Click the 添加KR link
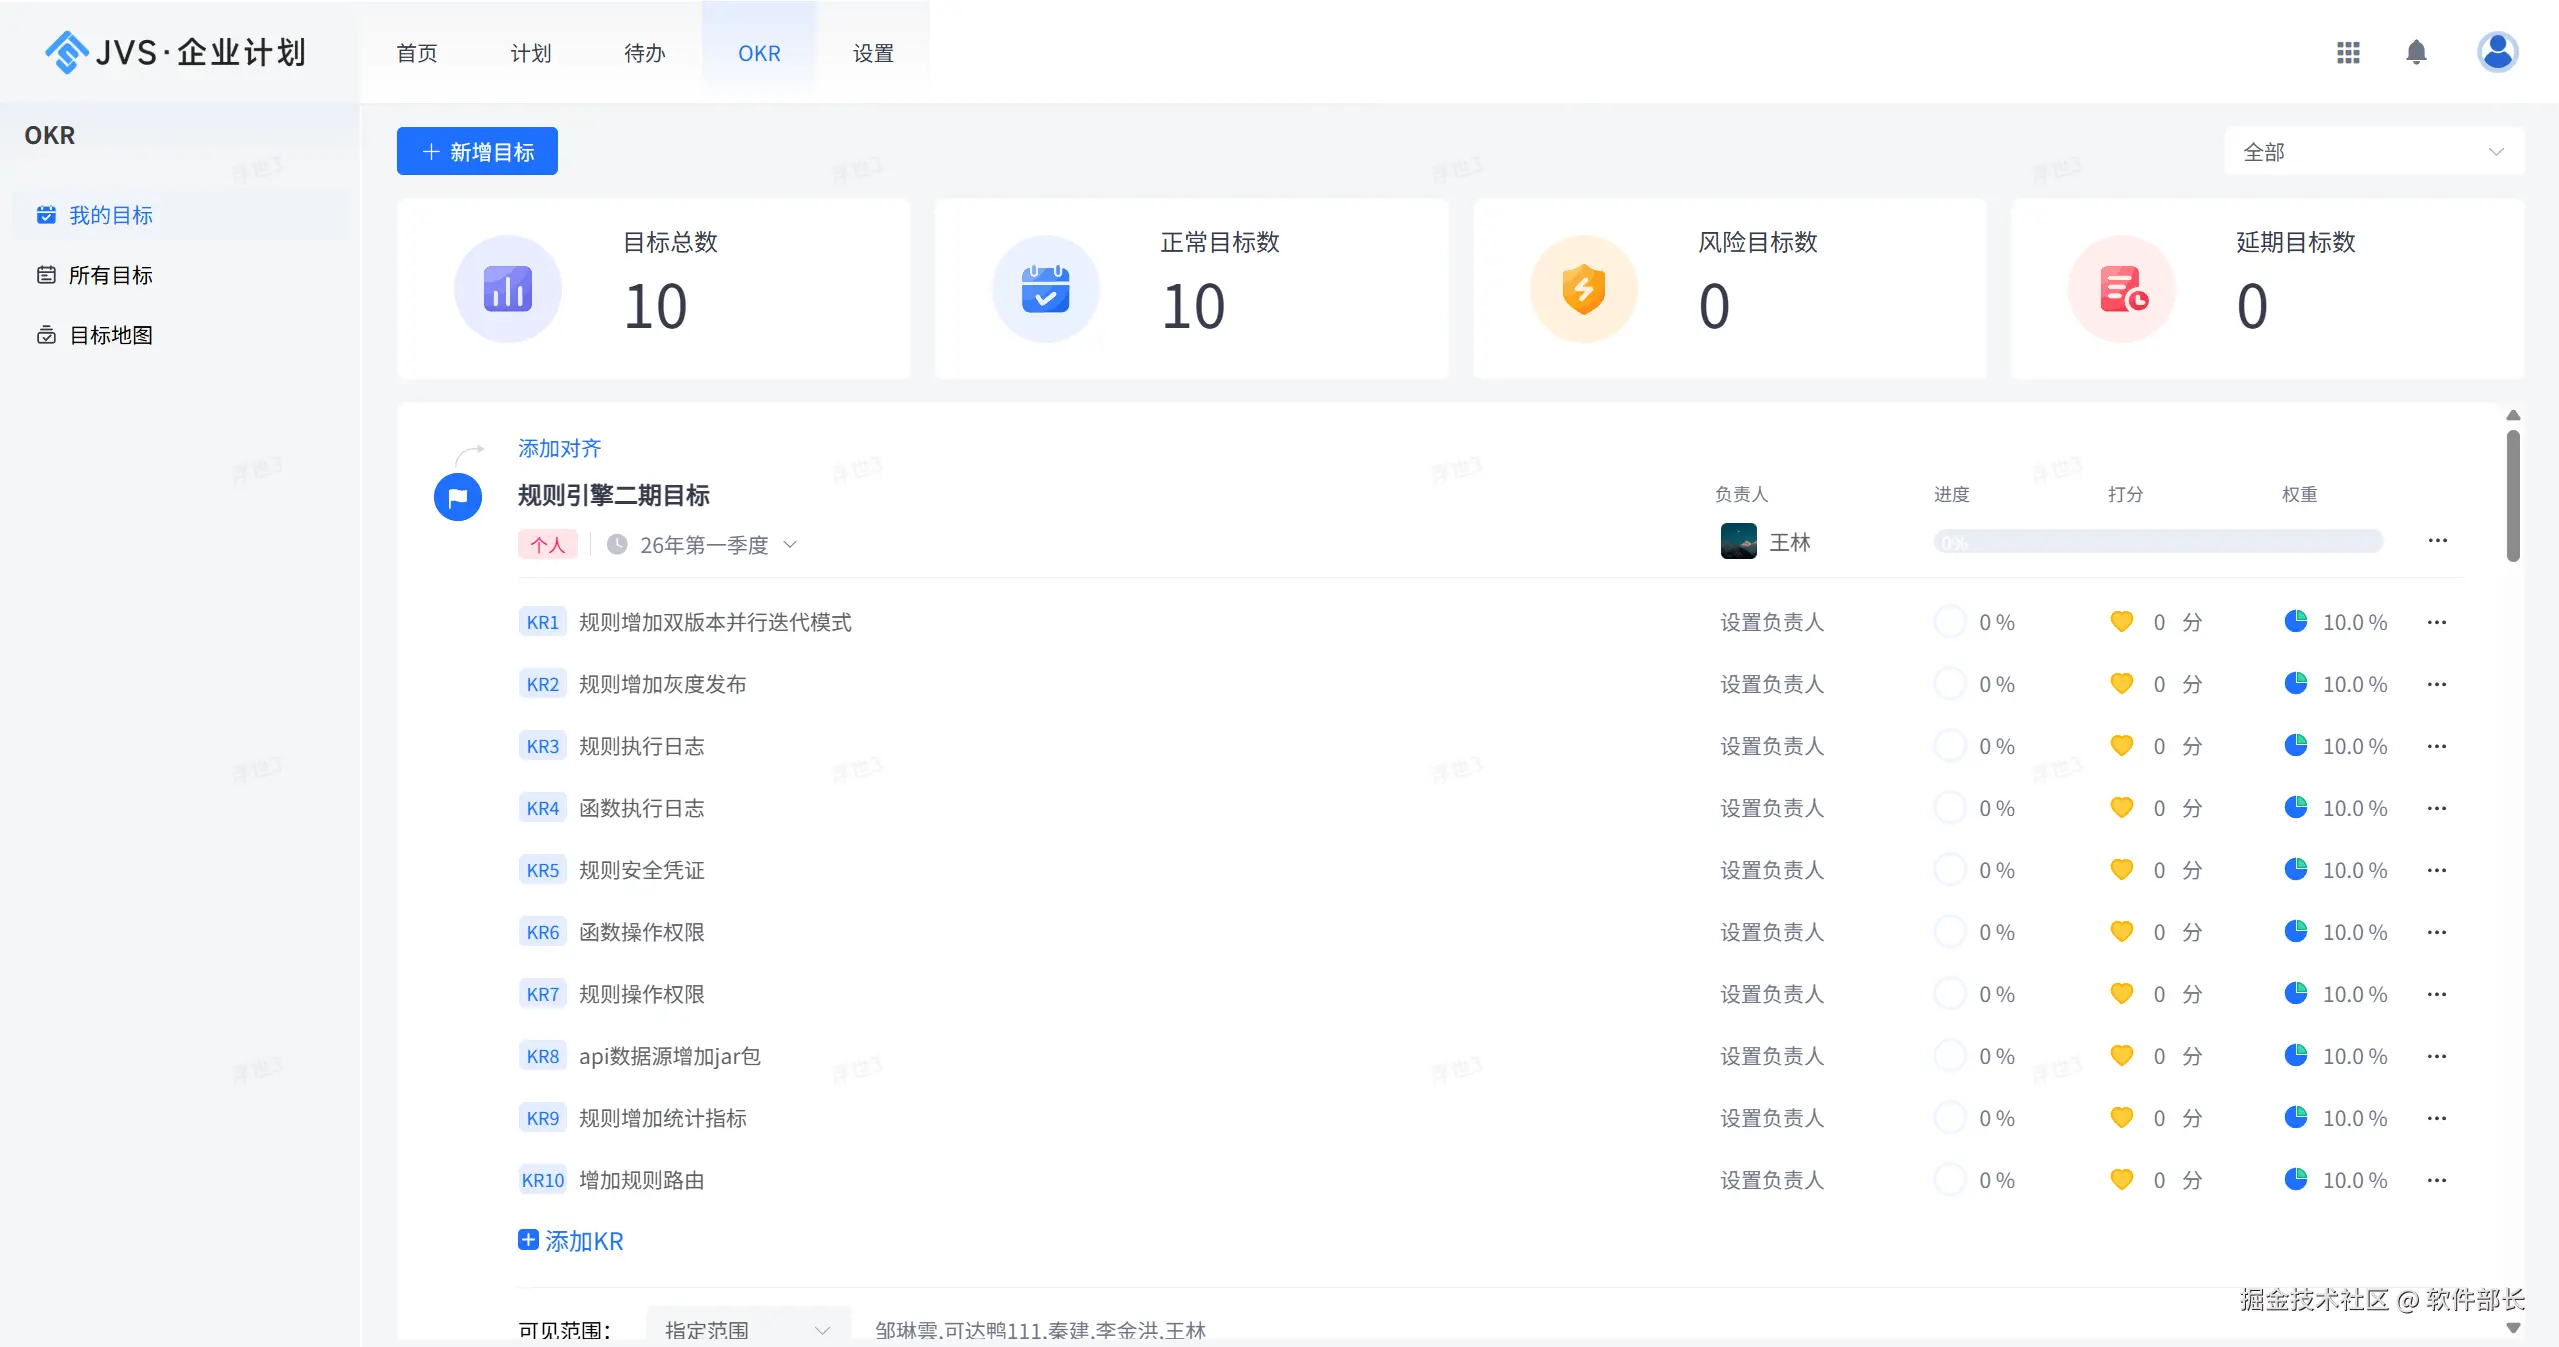The image size is (2559, 1347). click(571, 1241)
